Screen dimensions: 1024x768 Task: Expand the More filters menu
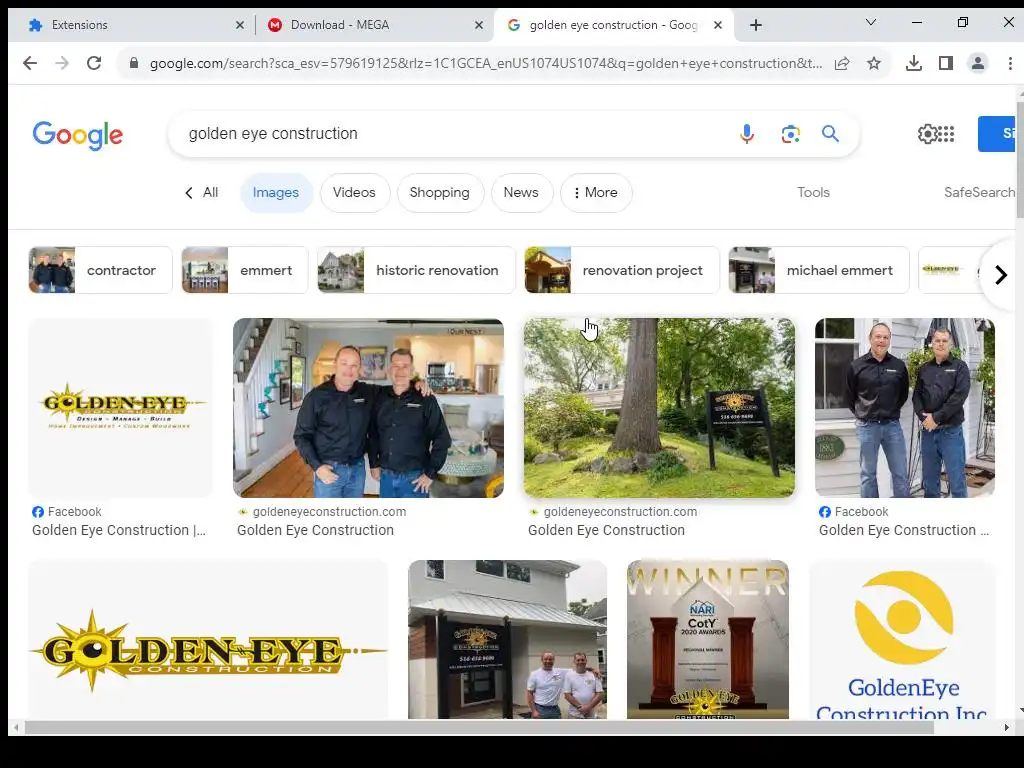tap(595, 193)
